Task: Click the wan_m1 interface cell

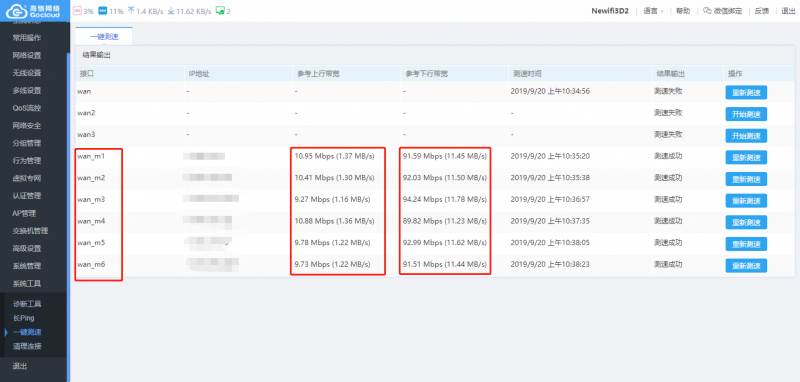Action: pyautogui.click(x=91, y=156)
